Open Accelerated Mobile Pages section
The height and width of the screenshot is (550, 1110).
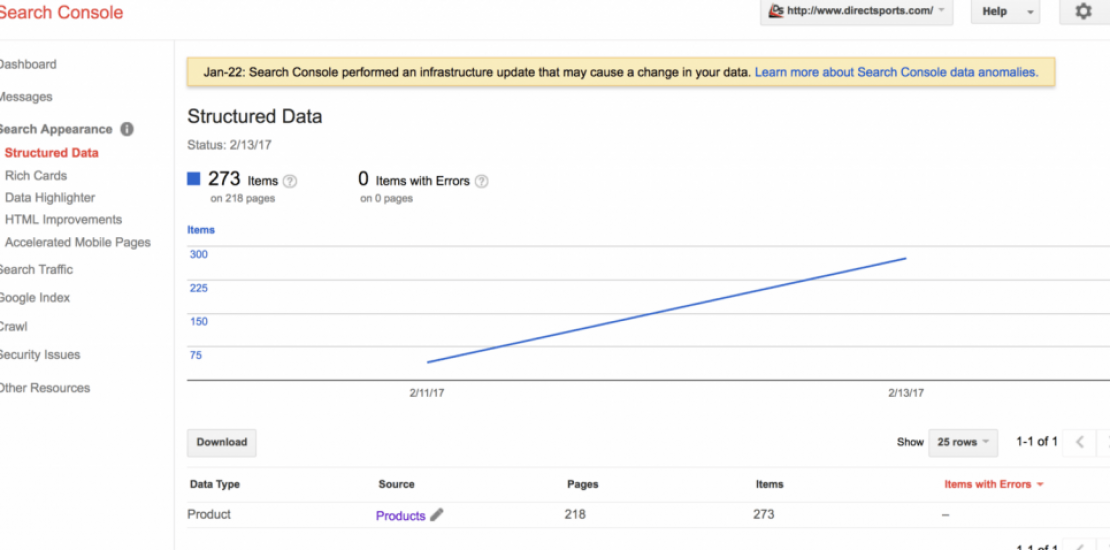click(x=78, y=242)
